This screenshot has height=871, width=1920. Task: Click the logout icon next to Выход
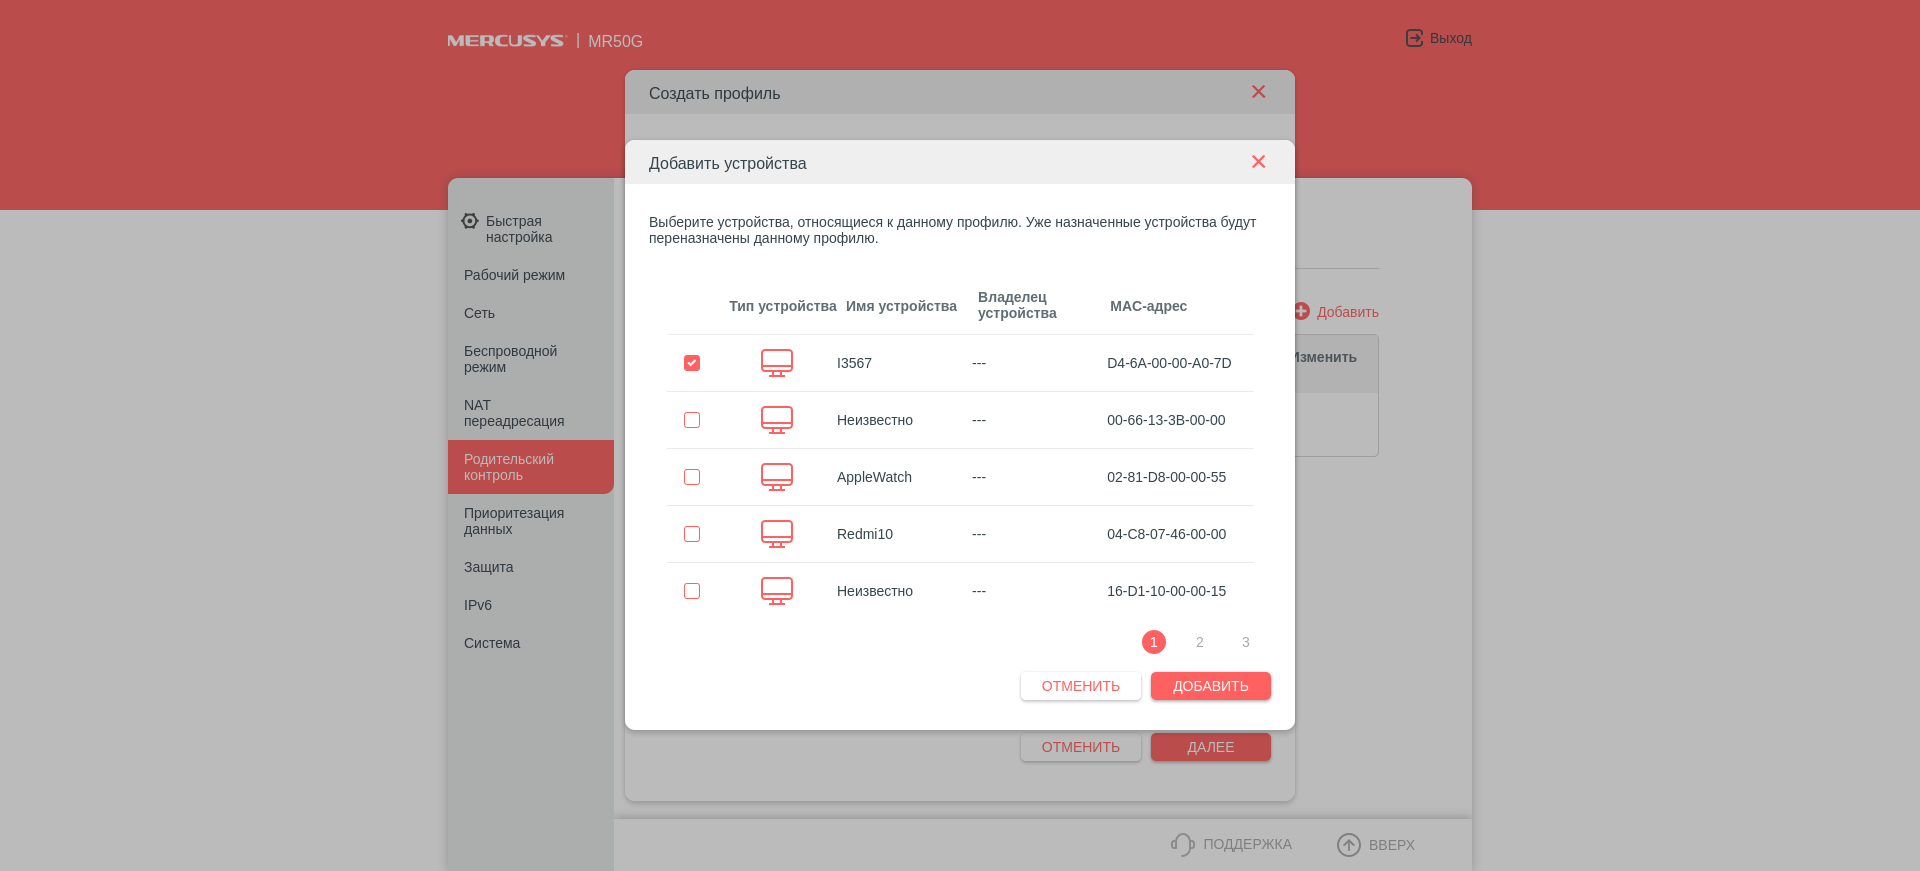click(x=1414, y=38)
